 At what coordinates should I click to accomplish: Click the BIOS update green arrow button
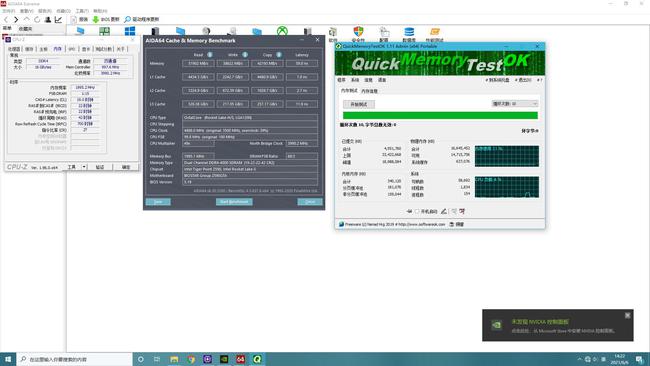[x=106, y=19]
